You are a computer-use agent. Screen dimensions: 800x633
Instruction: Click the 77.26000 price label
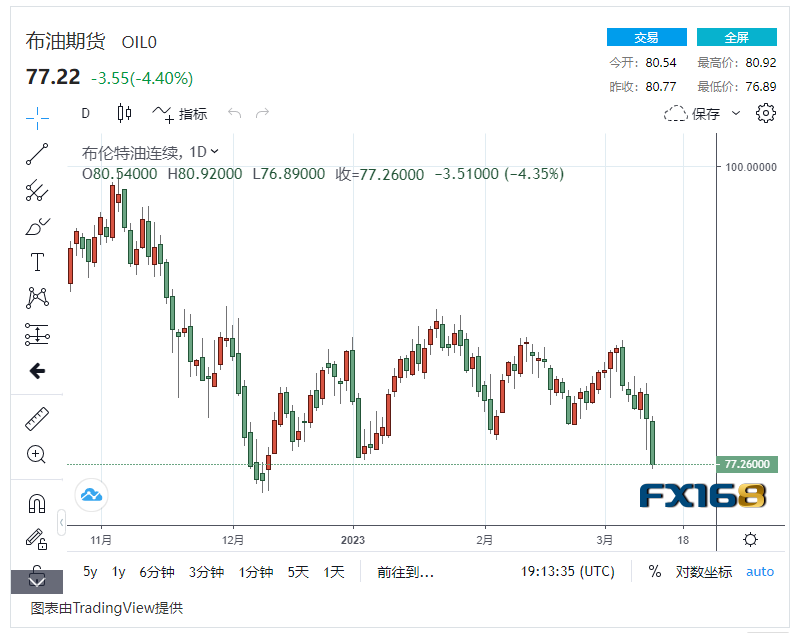click(747, 464)
